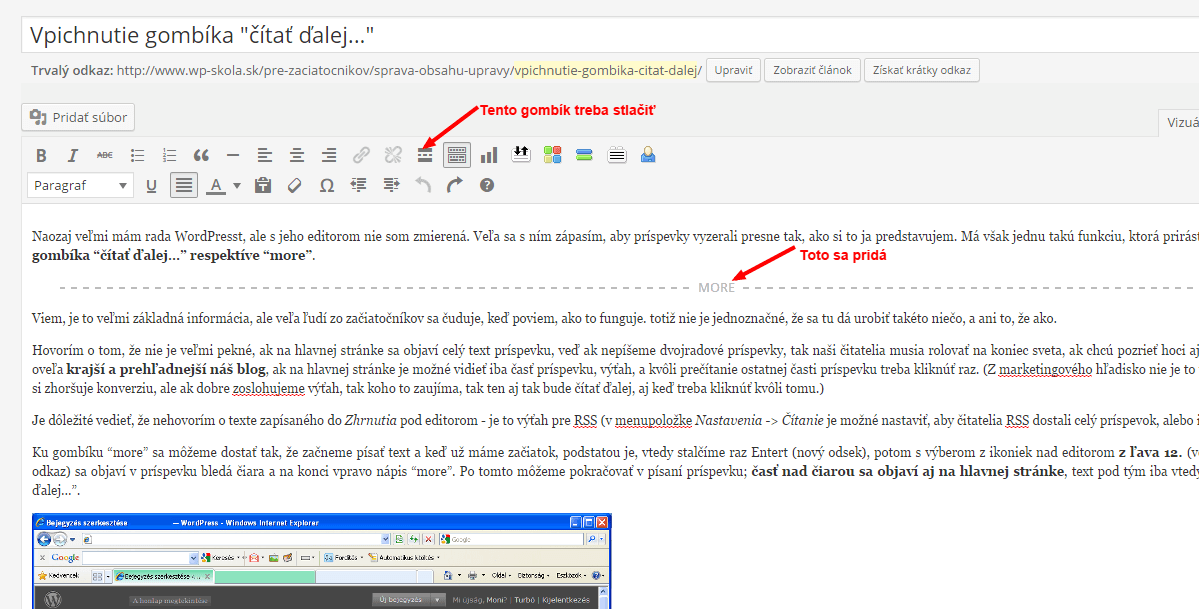
Task: Click the four colored squares icon
Action: (553, 155)
